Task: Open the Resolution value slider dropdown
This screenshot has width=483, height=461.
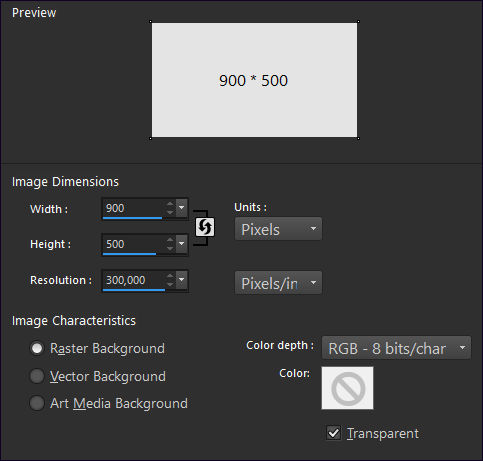Action: (x=182, y=280)
